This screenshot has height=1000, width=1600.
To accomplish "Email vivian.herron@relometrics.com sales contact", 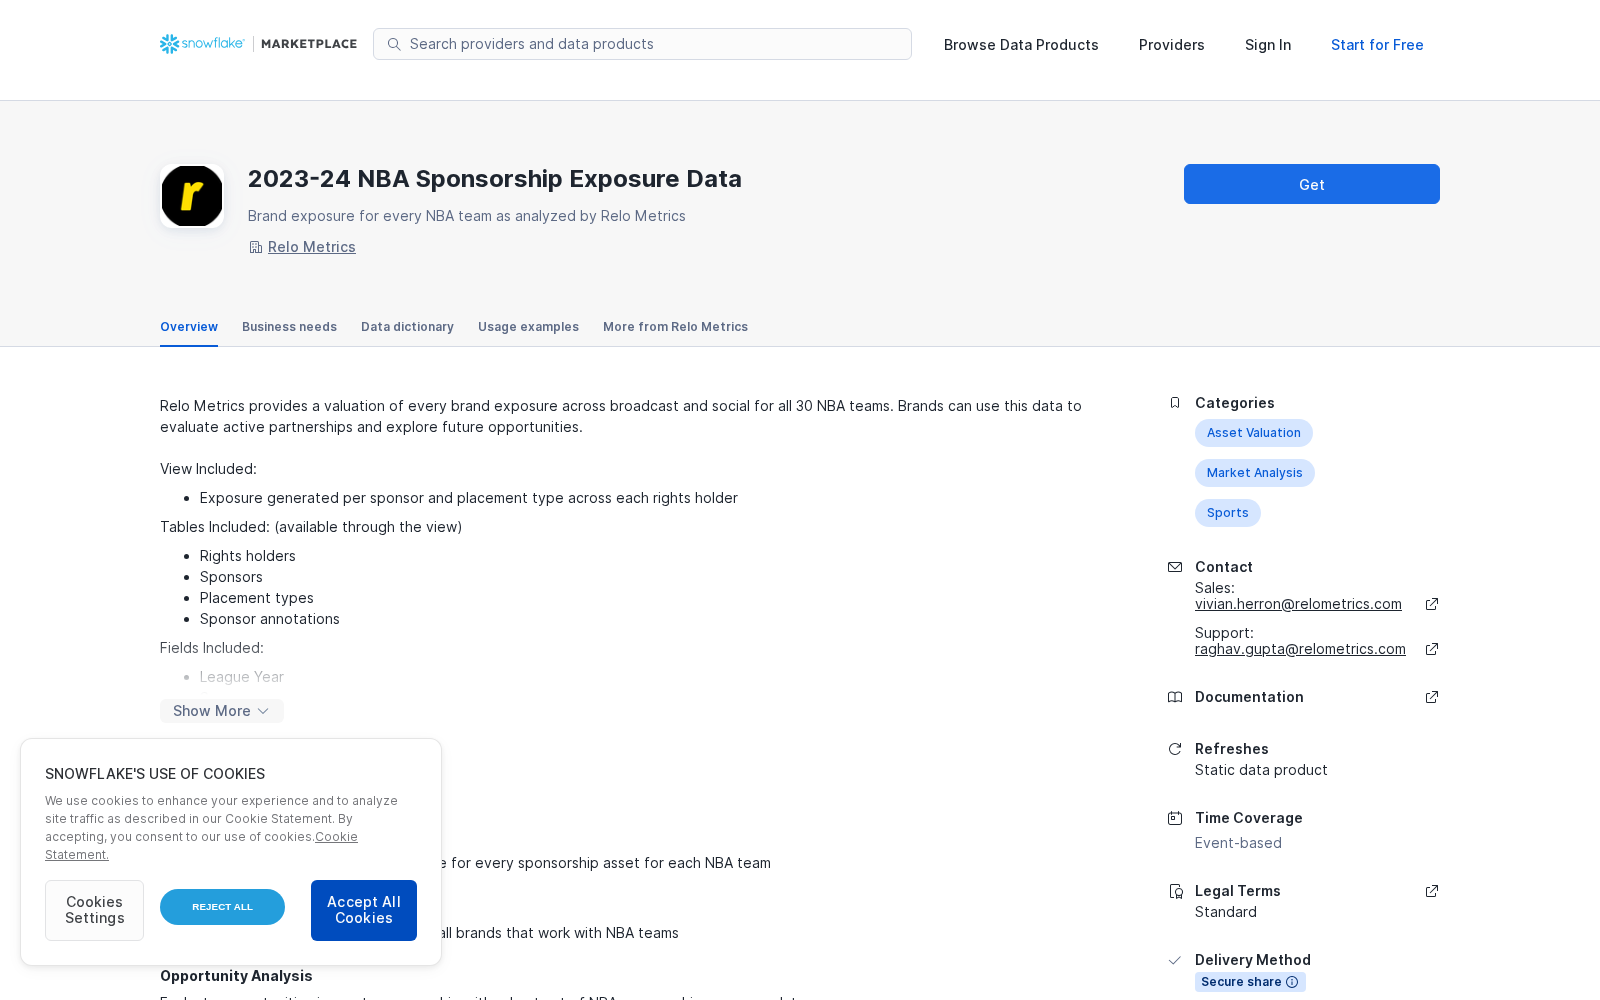I will tap(1298, 604).
